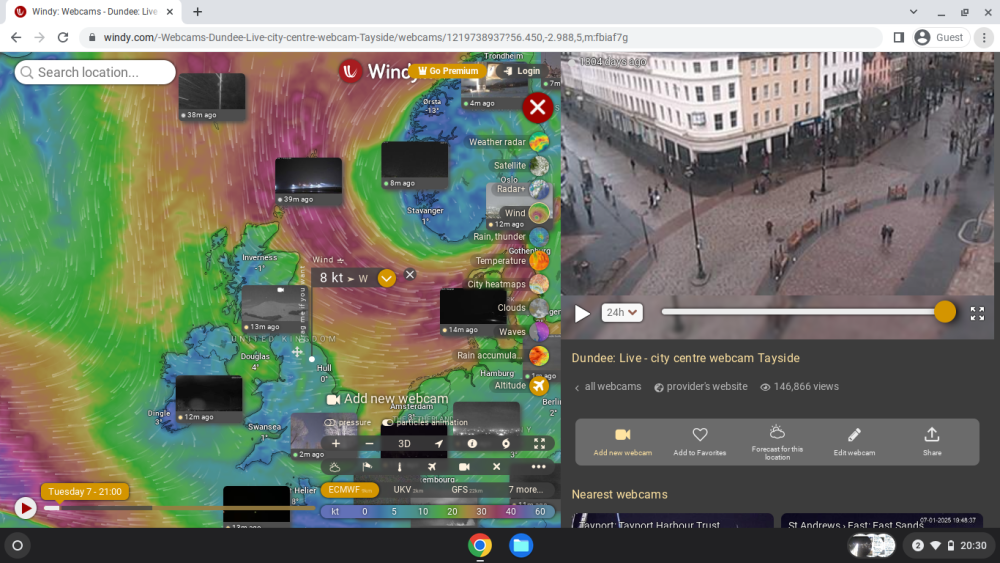Open the provider's website link
This screenshot has height=563, width=1000.
[701, 386]
